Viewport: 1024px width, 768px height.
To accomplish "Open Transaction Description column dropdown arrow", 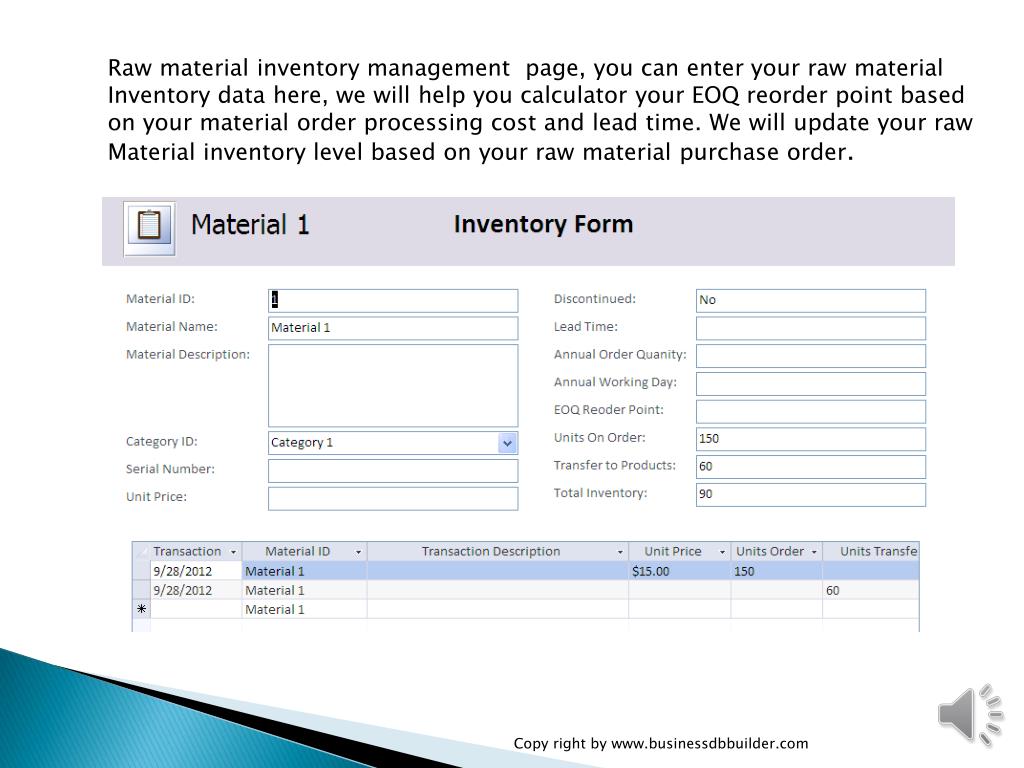I will click(620, 552).
